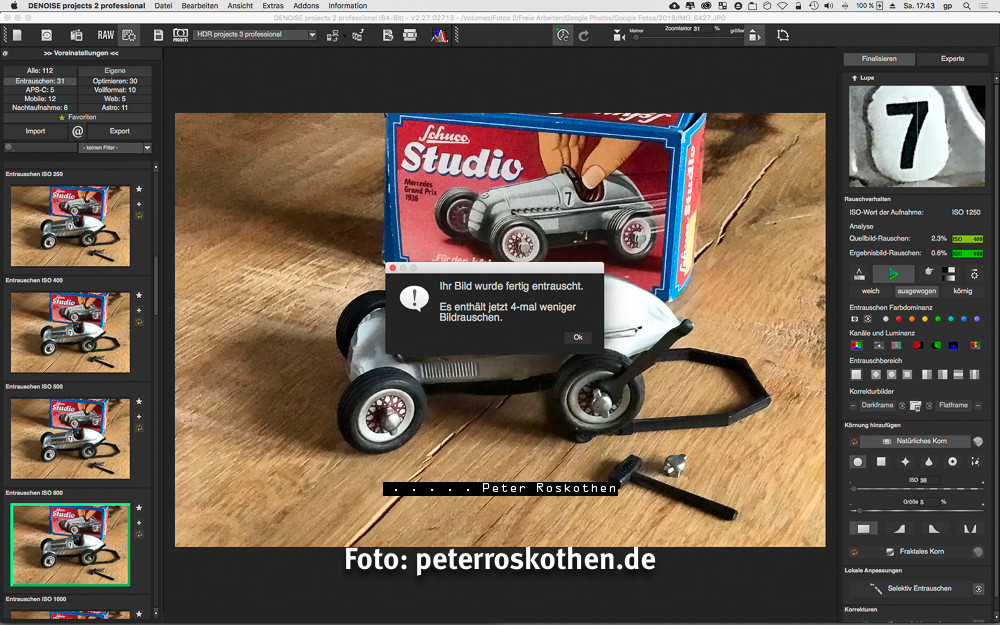Select the ring grain shape

952,462
